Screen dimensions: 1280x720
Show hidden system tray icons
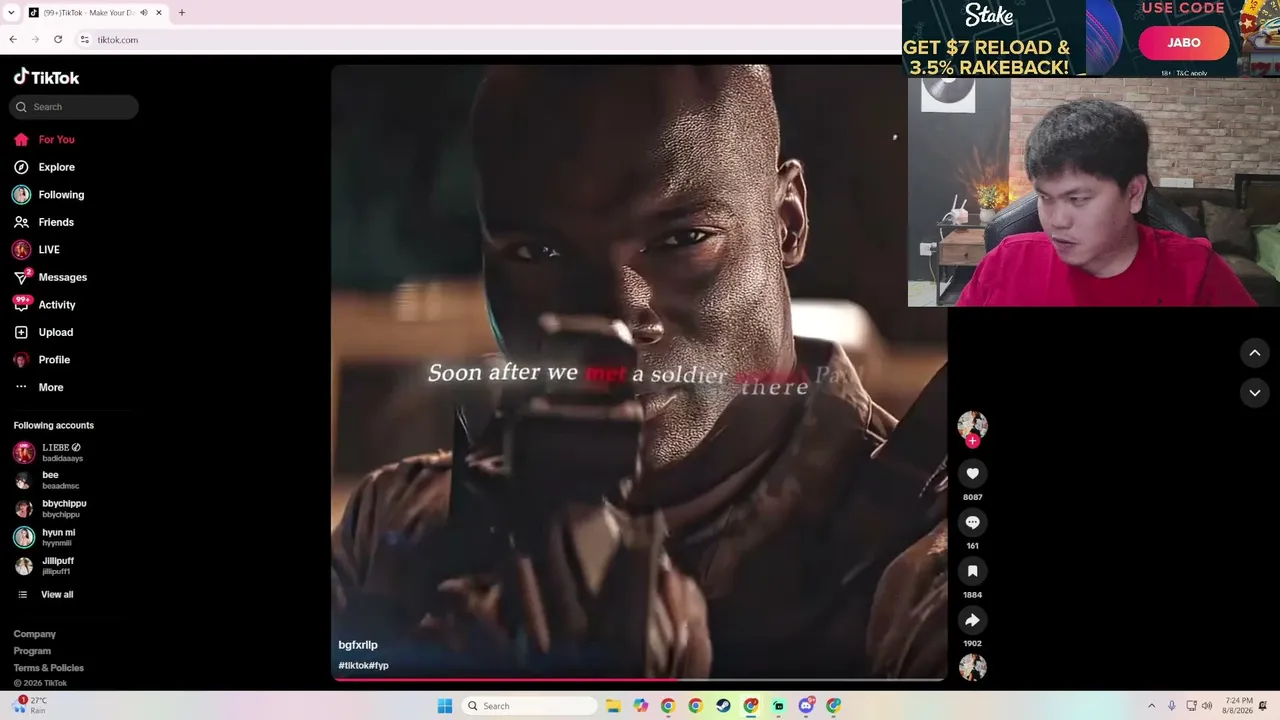[x=1151, y=706]
